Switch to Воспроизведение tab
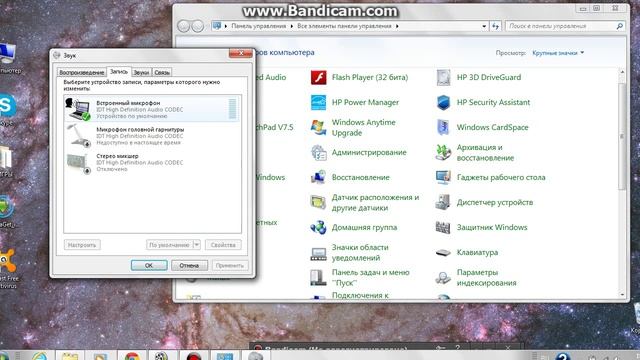This screenshot has height=360, width=640. pos(82,72)
